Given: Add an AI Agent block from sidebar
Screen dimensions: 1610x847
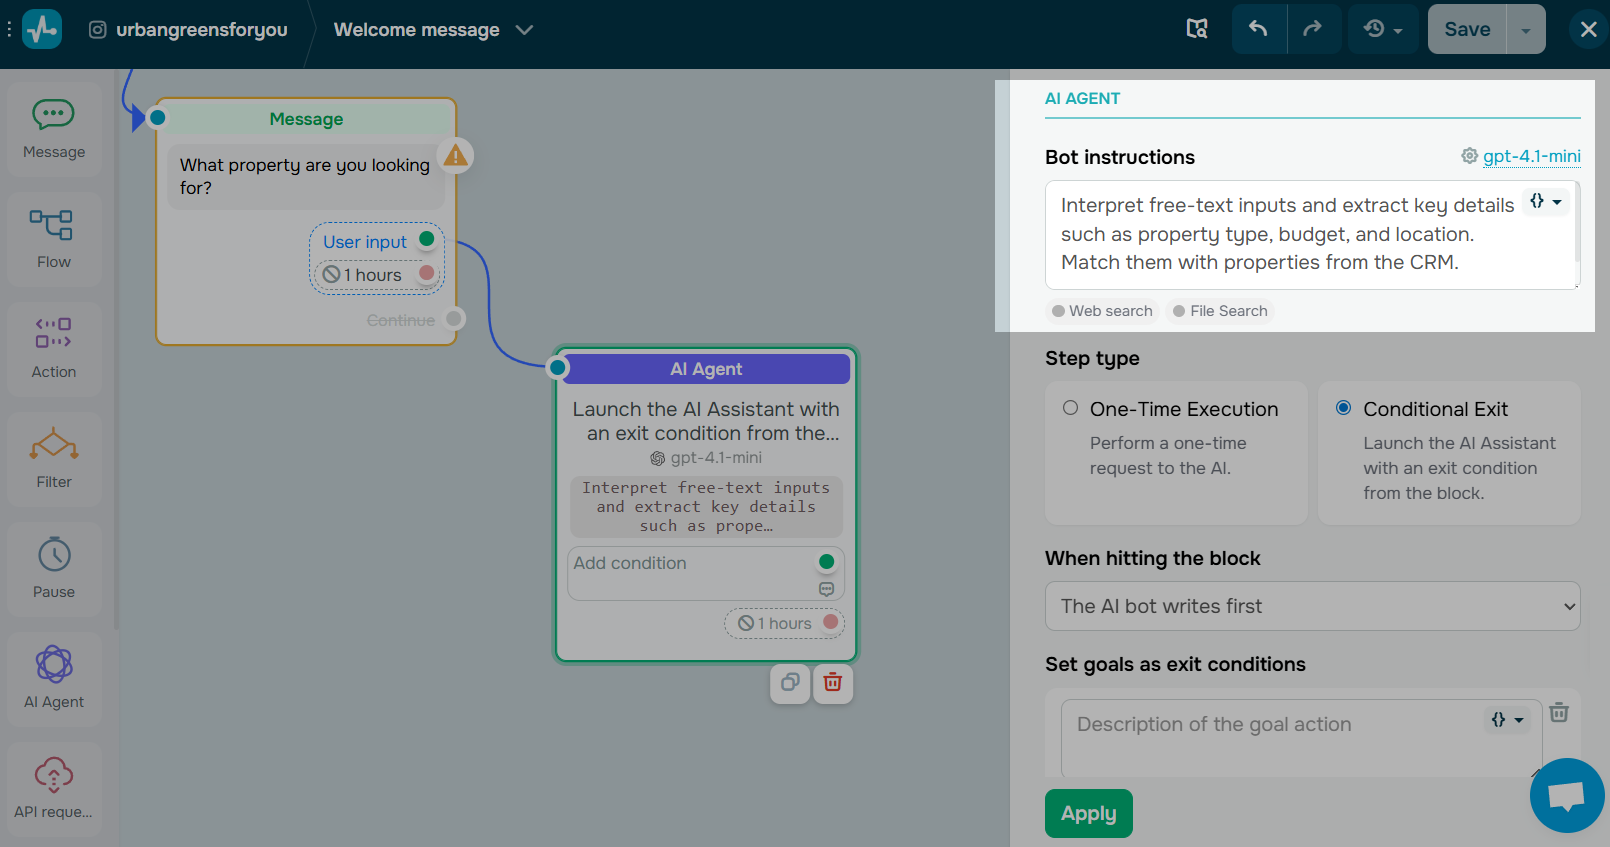Looking at the screenshot, I should click(54, 679).
